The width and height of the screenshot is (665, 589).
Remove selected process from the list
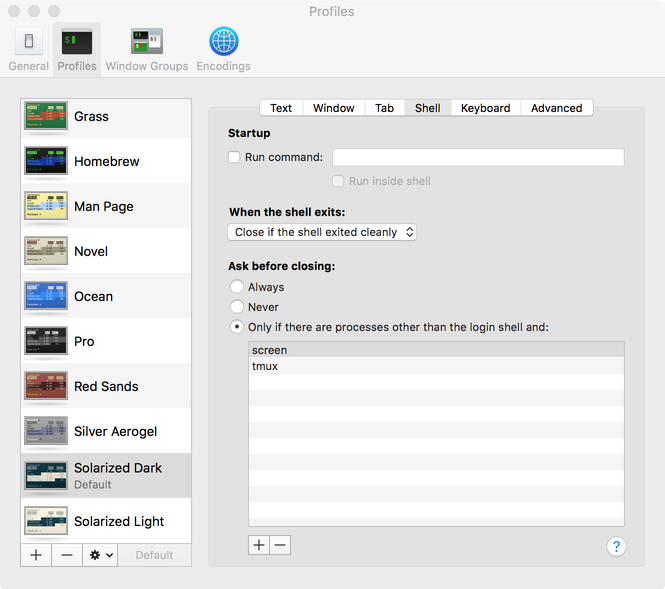click(x=280, y=545)
